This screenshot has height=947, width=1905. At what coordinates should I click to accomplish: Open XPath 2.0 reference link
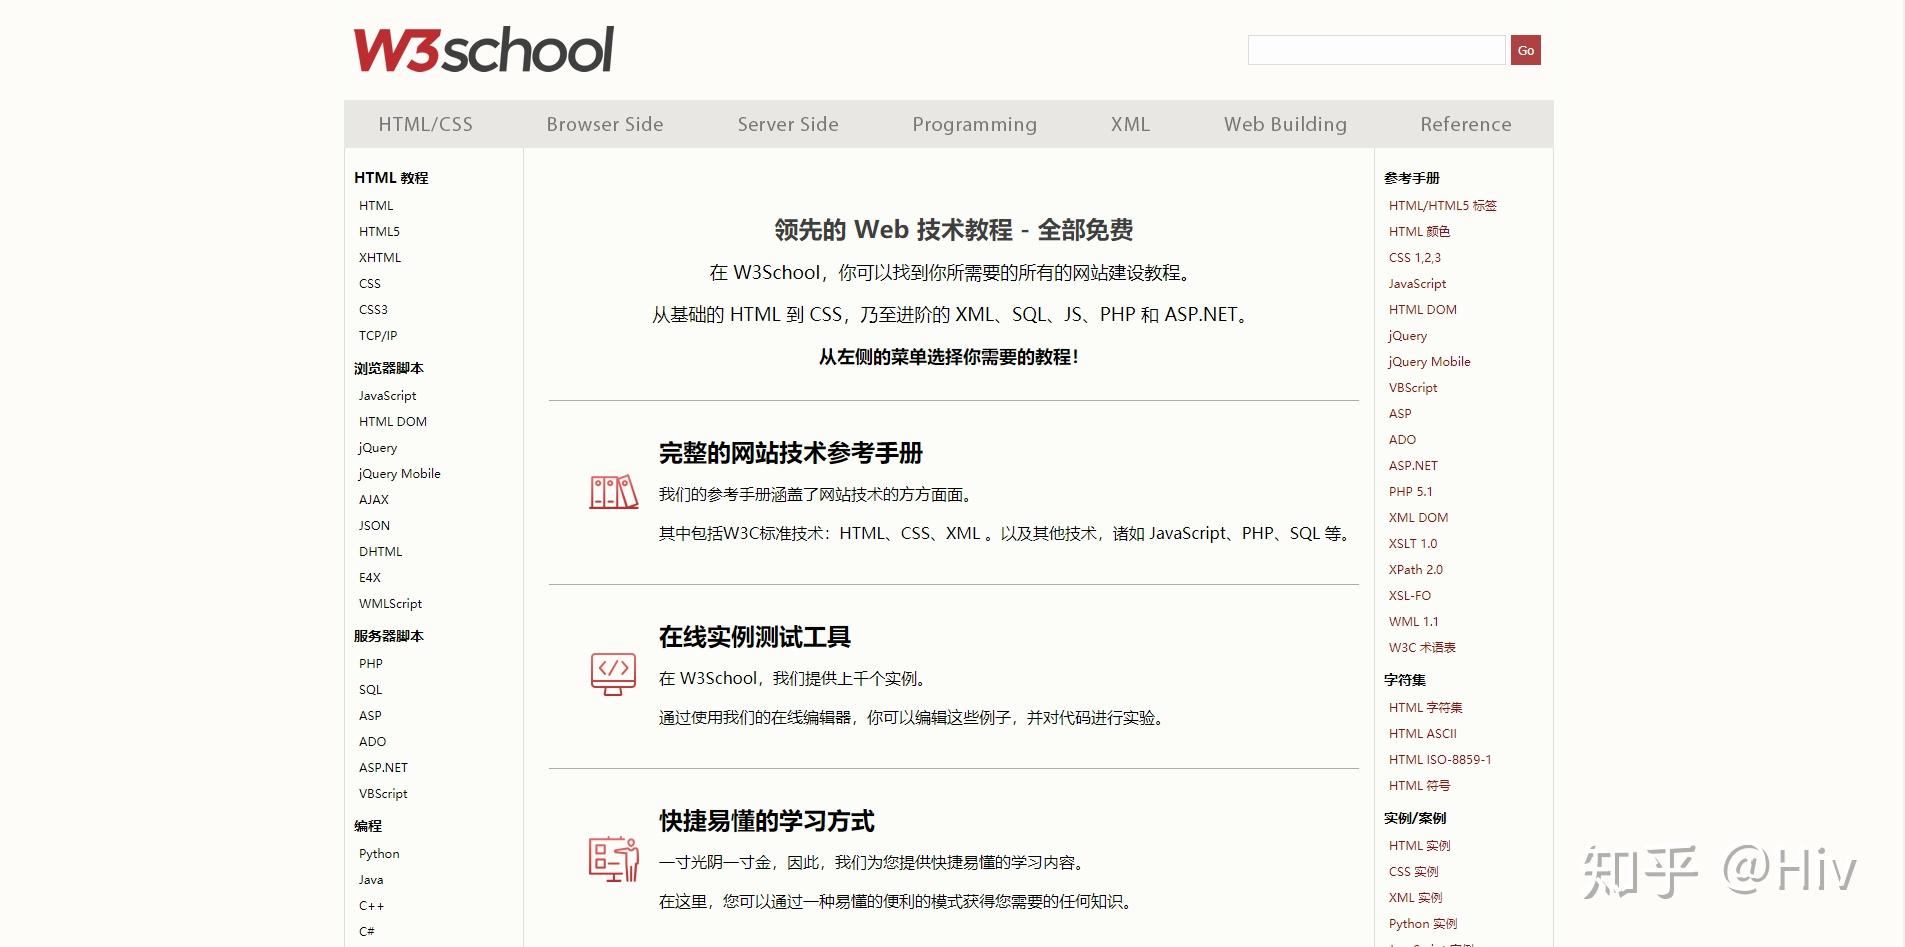(x=1415, y=569)
